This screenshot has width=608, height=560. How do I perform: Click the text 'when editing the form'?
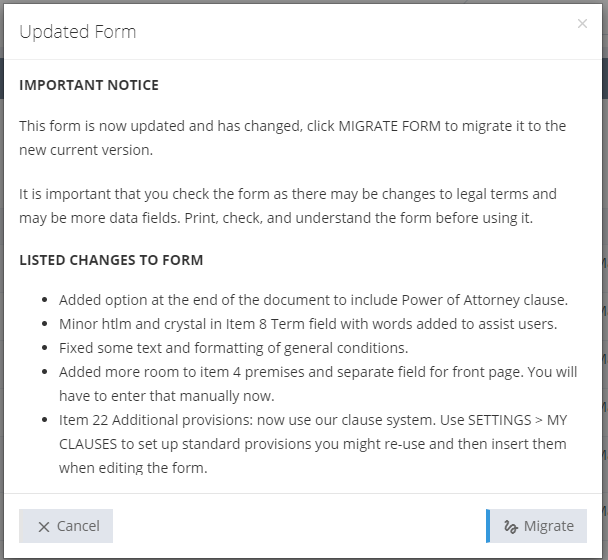coord(133,467)
